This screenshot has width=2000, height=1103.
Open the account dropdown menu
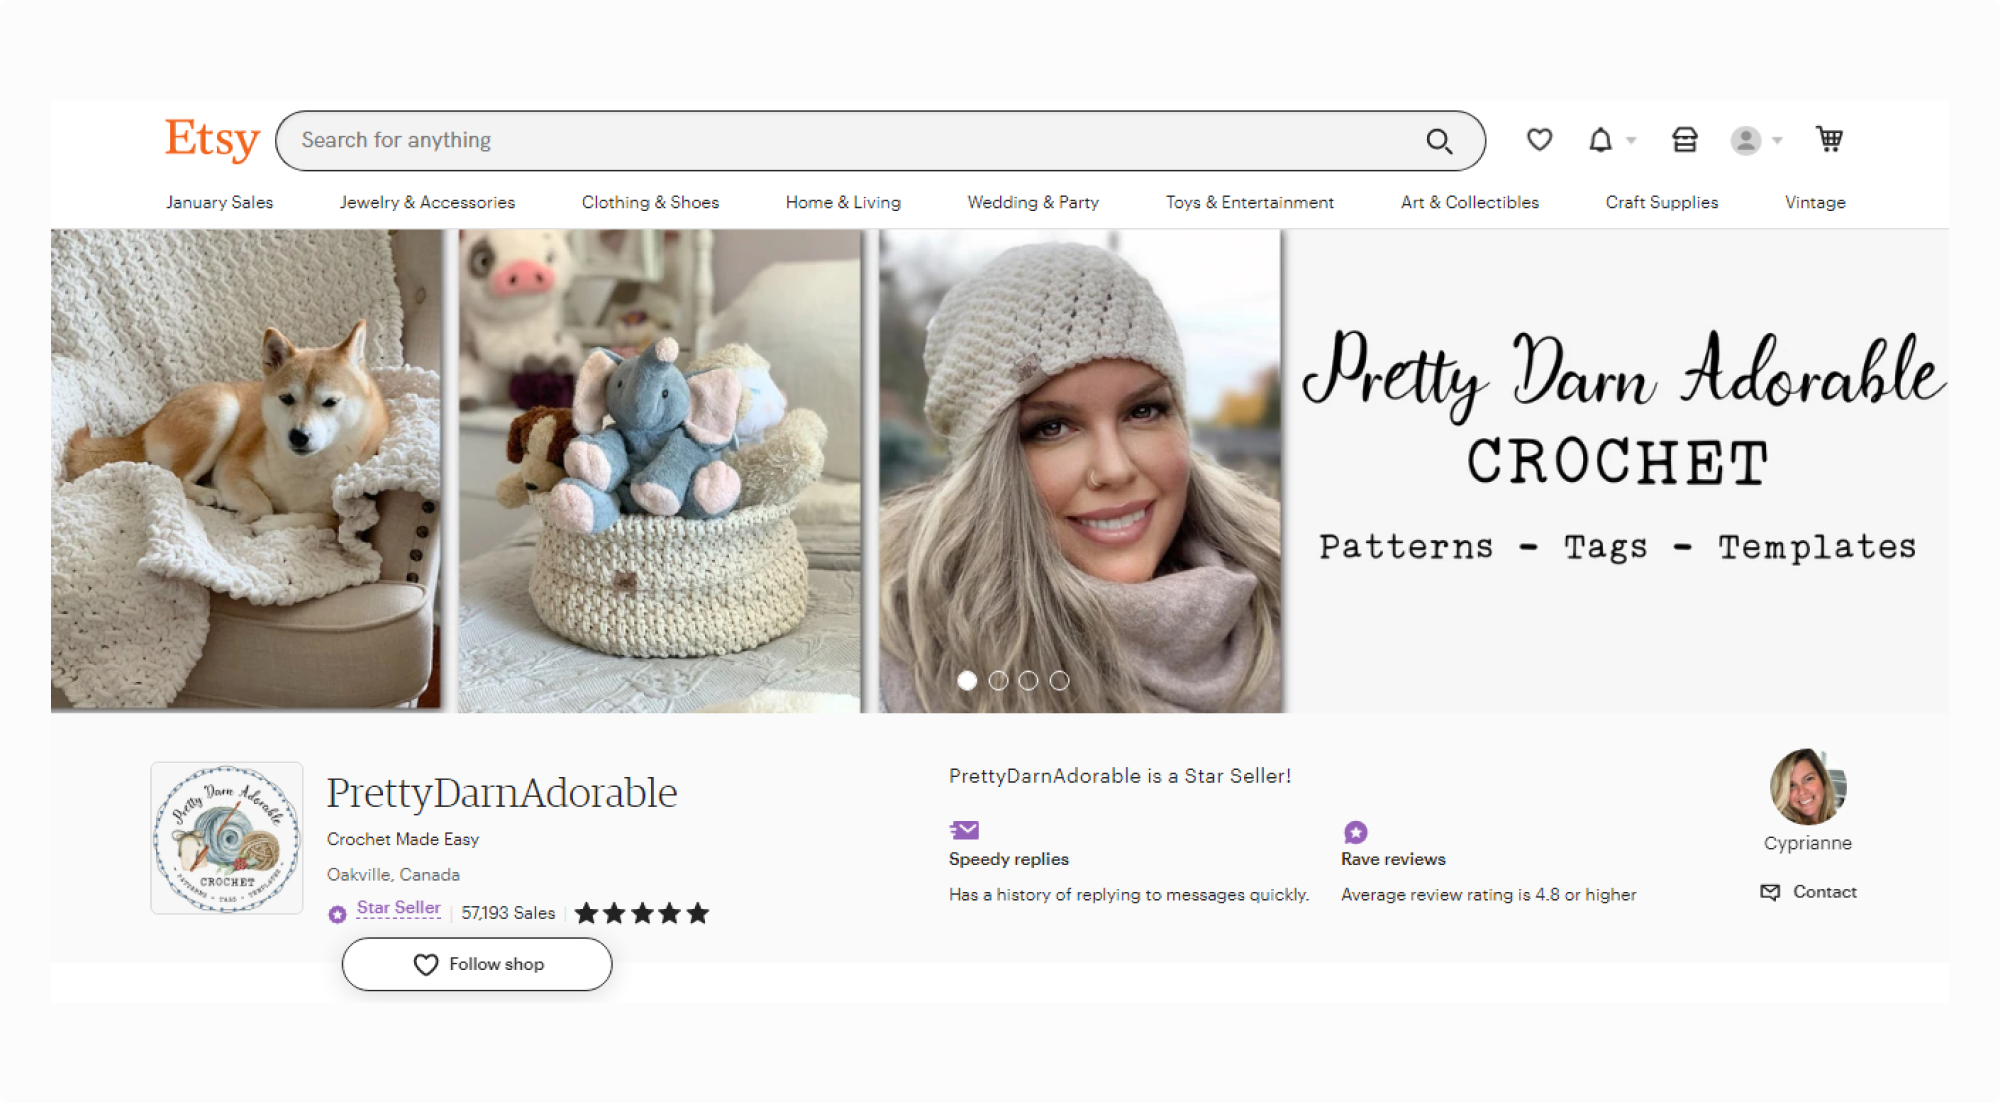[x=1747, y=140]
